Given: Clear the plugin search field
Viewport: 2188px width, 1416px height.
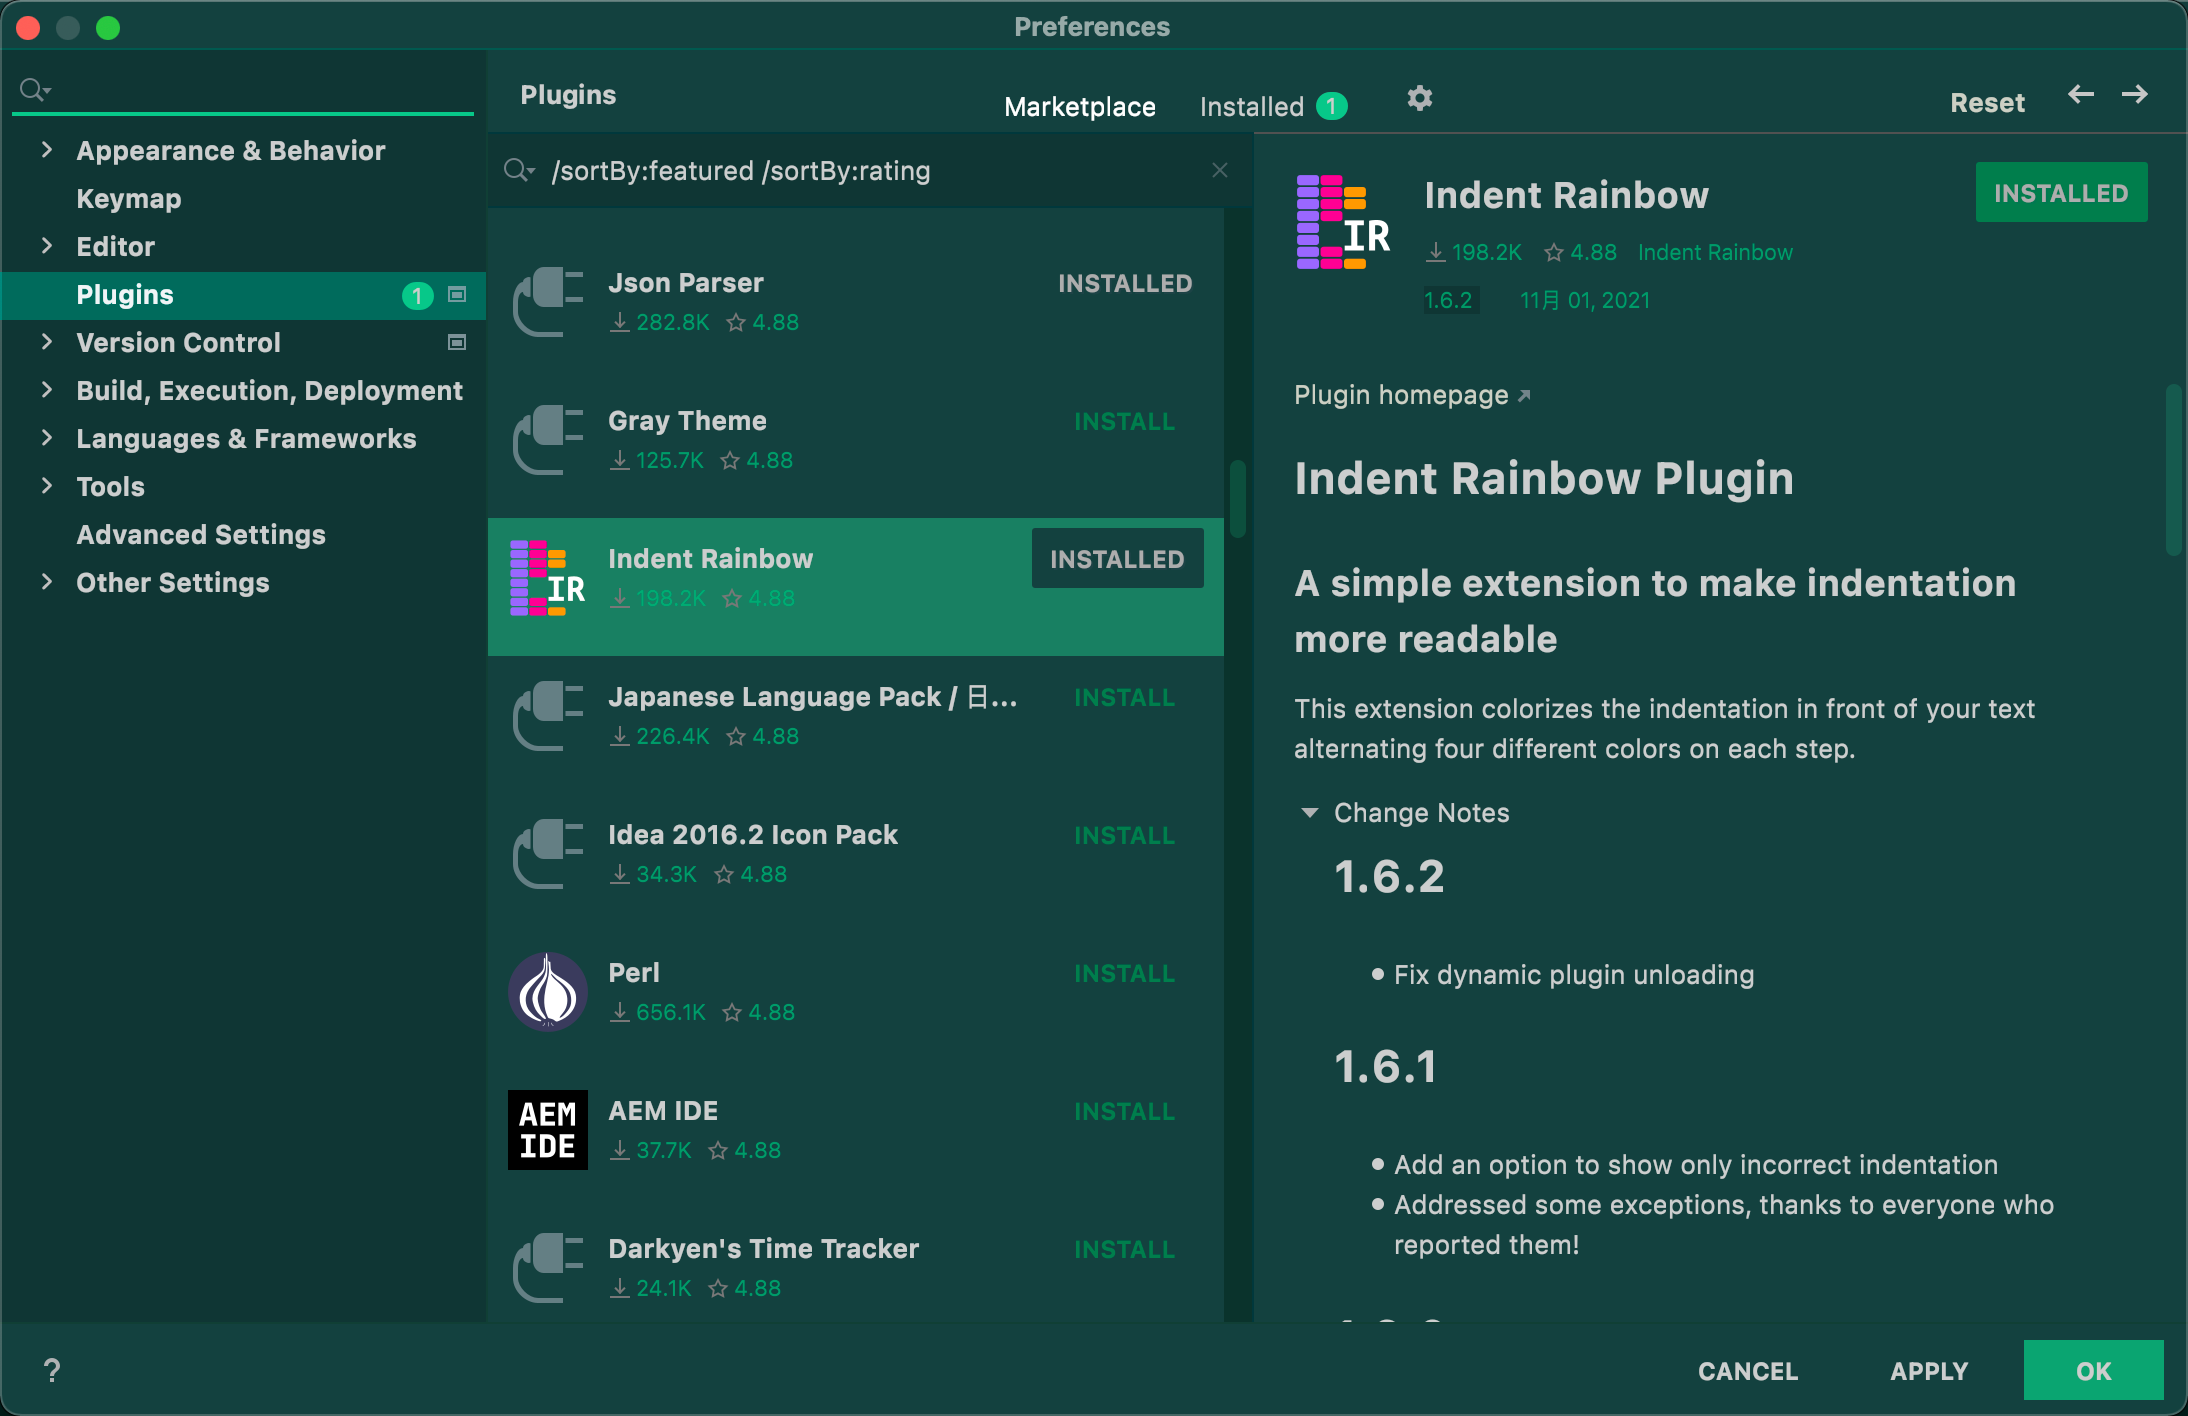Looking at the screenshot, I should point(1219,170).
